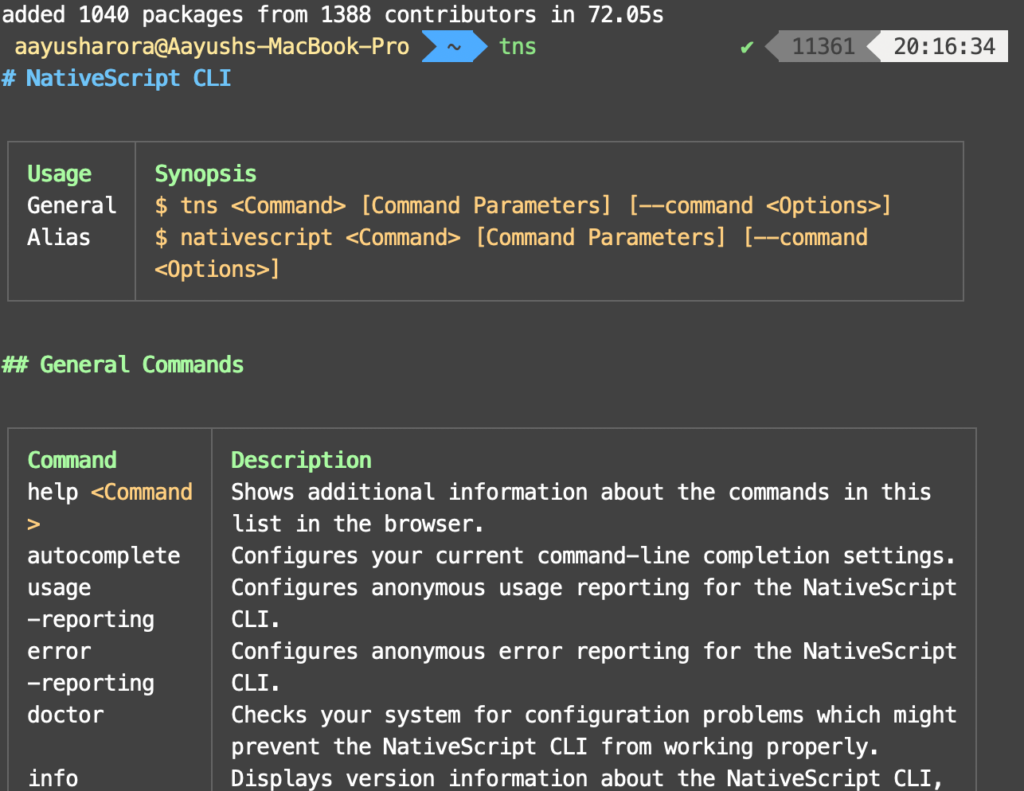The width and height of the screenshot is (1024, 791).
Task: Click 'Shows additional information' description text
Action: click(581, 492)
